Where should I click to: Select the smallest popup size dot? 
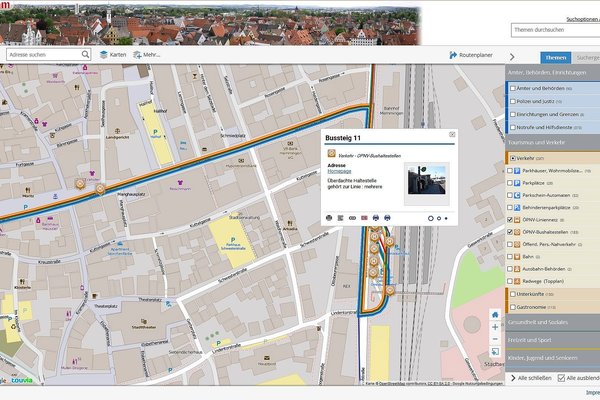446,218
